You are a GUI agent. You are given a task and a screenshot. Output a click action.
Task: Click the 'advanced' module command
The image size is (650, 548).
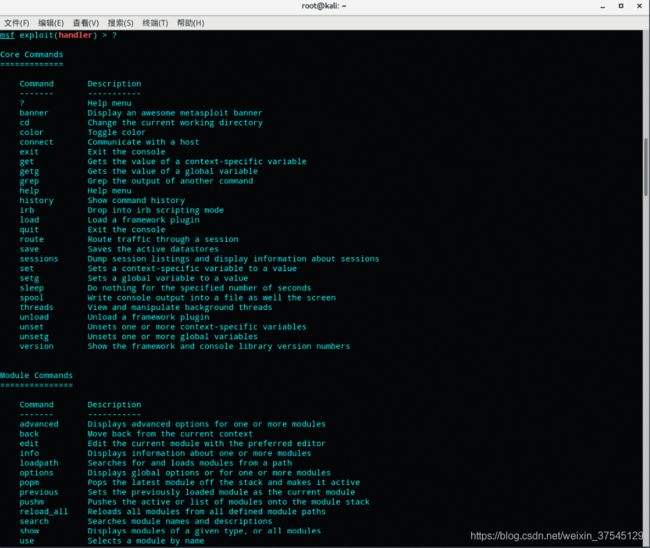[x=39, y=424]
